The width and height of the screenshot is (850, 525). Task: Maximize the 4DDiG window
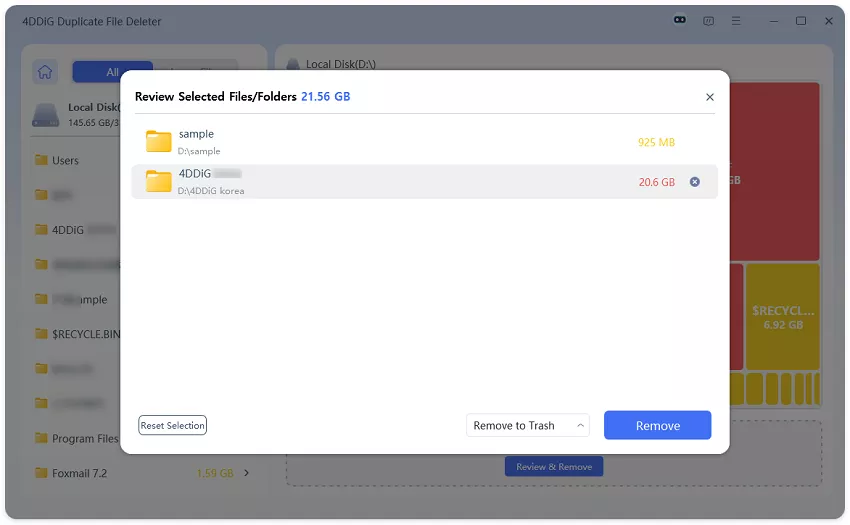801,21
